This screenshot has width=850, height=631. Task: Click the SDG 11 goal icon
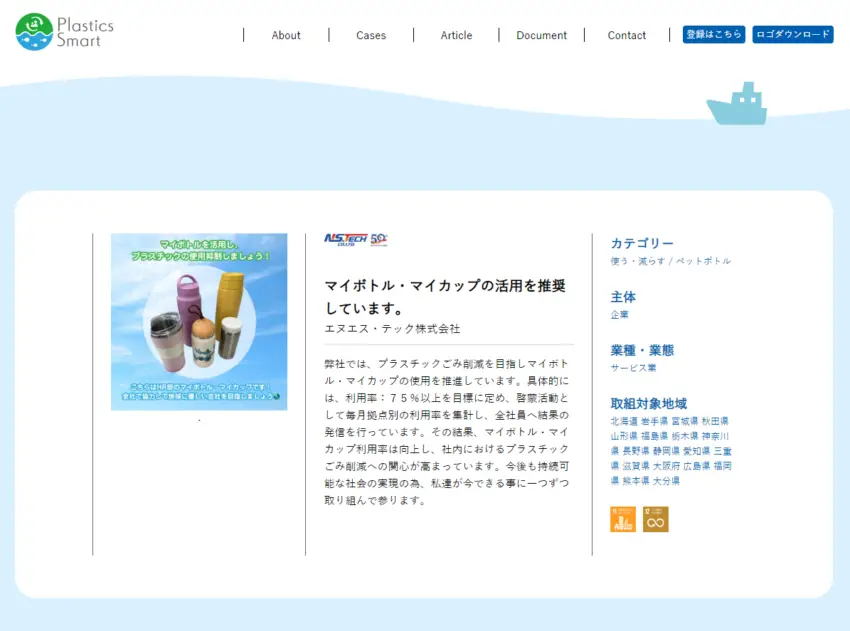coord(623,519)
